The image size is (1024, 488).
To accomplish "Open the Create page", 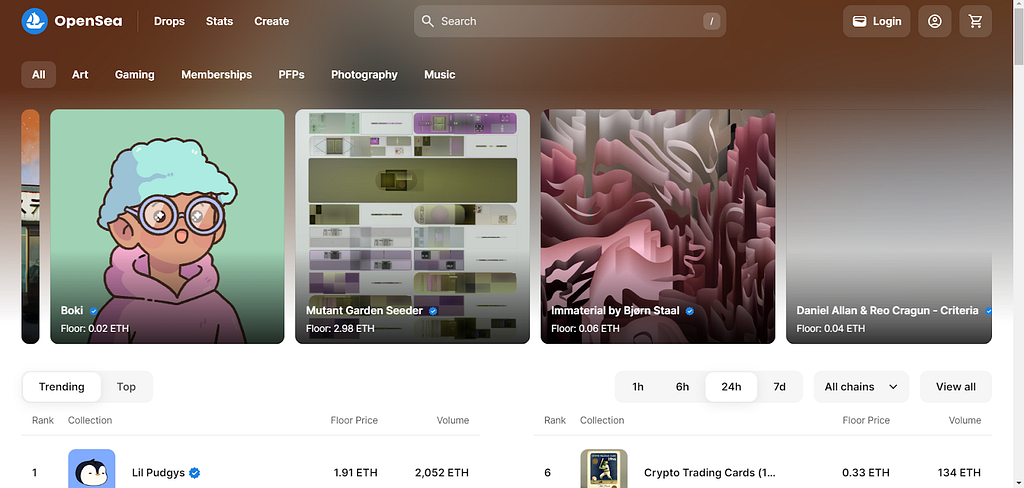I will tap(272, 22).
